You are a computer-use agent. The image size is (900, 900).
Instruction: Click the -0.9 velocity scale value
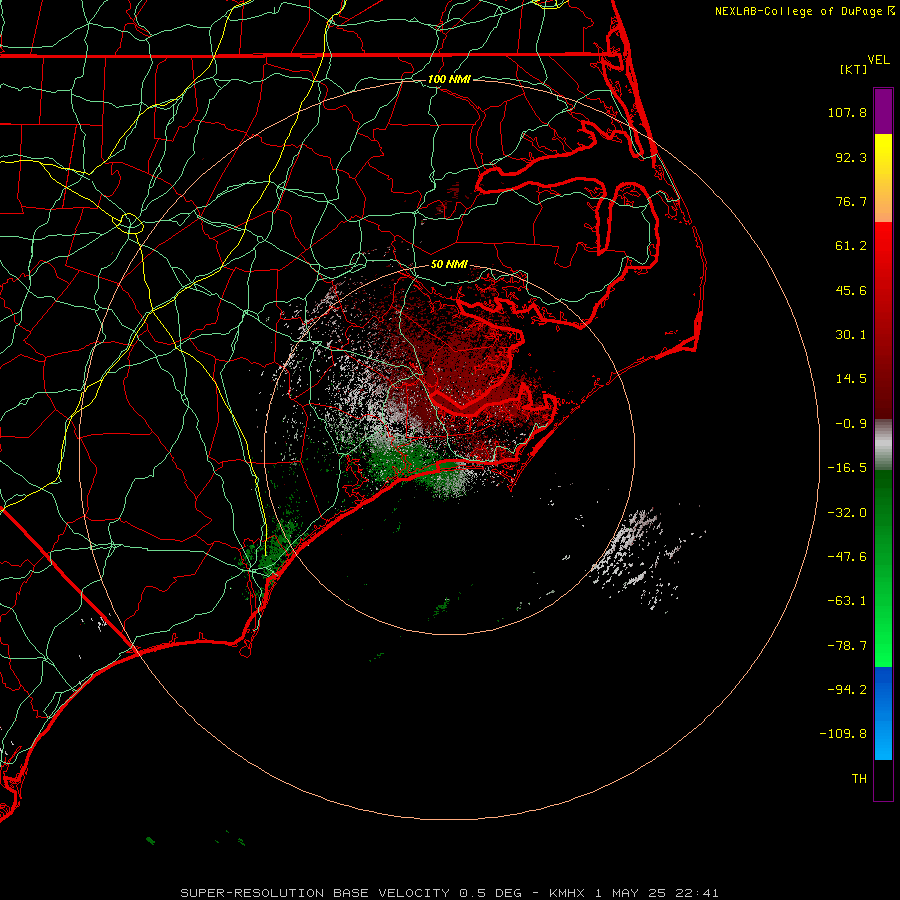[851, 424]
